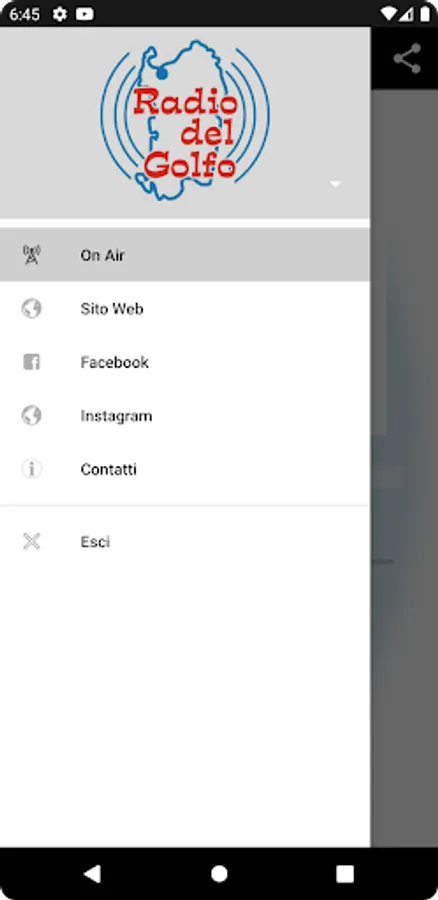Screen dimensions: 438x900
Task: Tap the globe icon beside Sito Web
Action: (32, 308)
